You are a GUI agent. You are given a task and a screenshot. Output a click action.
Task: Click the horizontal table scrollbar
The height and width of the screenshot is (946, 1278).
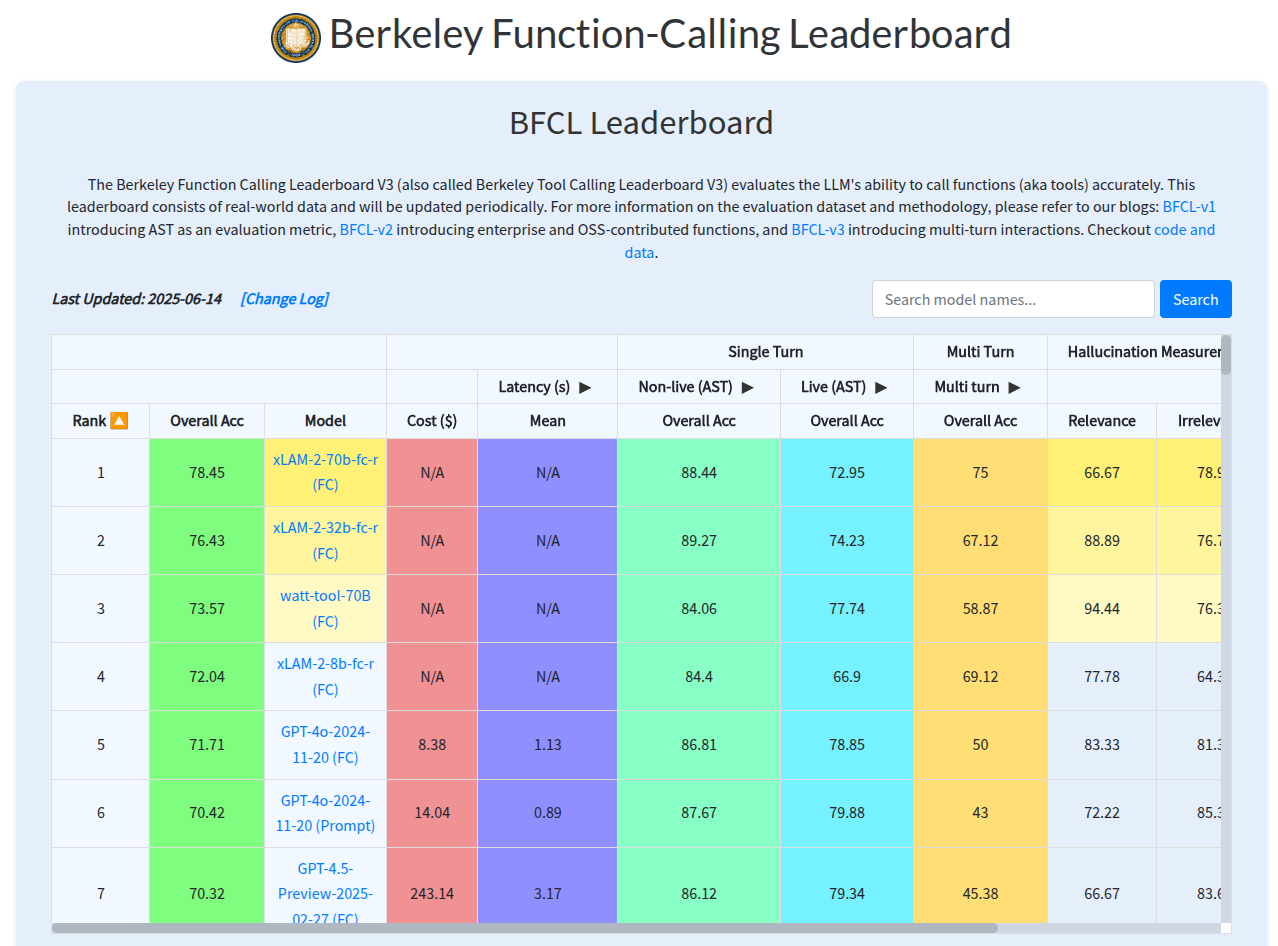click(x=525, y=928)
